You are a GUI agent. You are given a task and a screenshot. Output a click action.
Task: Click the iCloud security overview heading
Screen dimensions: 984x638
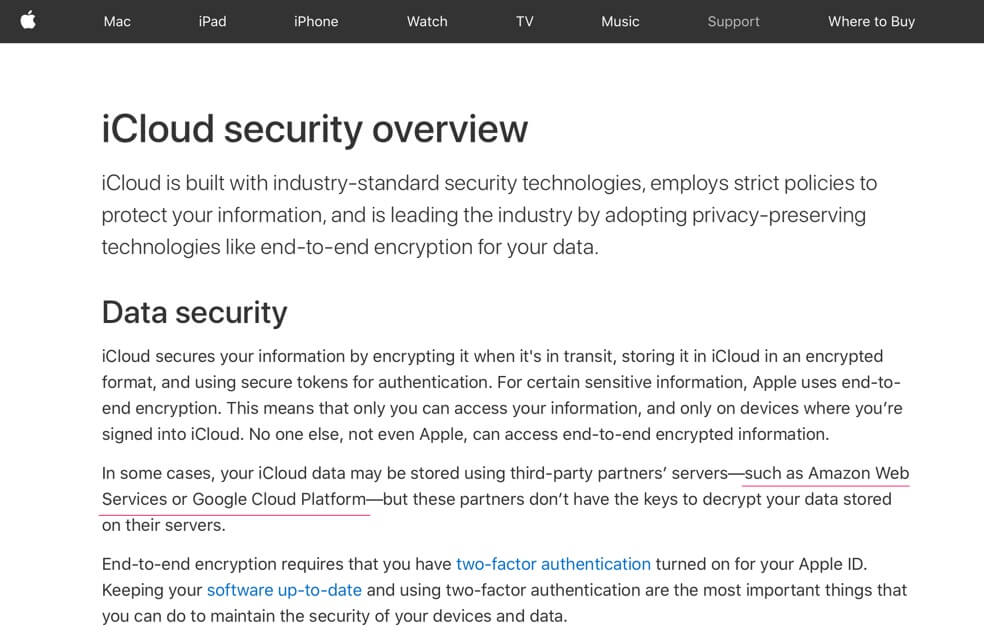coord(314,129)
